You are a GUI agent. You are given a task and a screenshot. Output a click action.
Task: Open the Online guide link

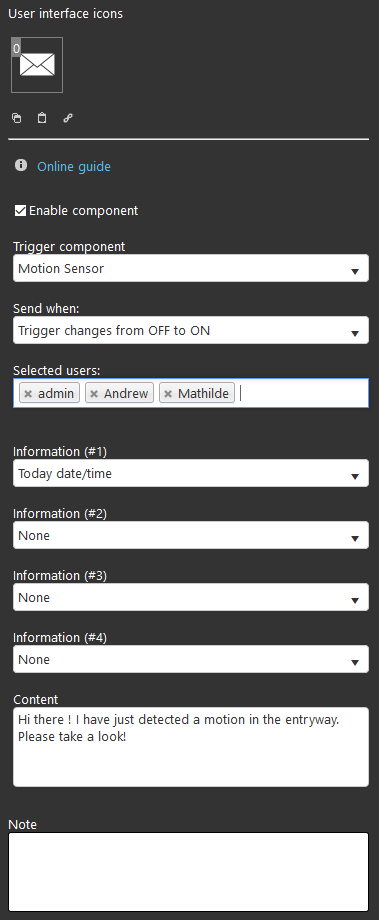(x=74, y=167)
